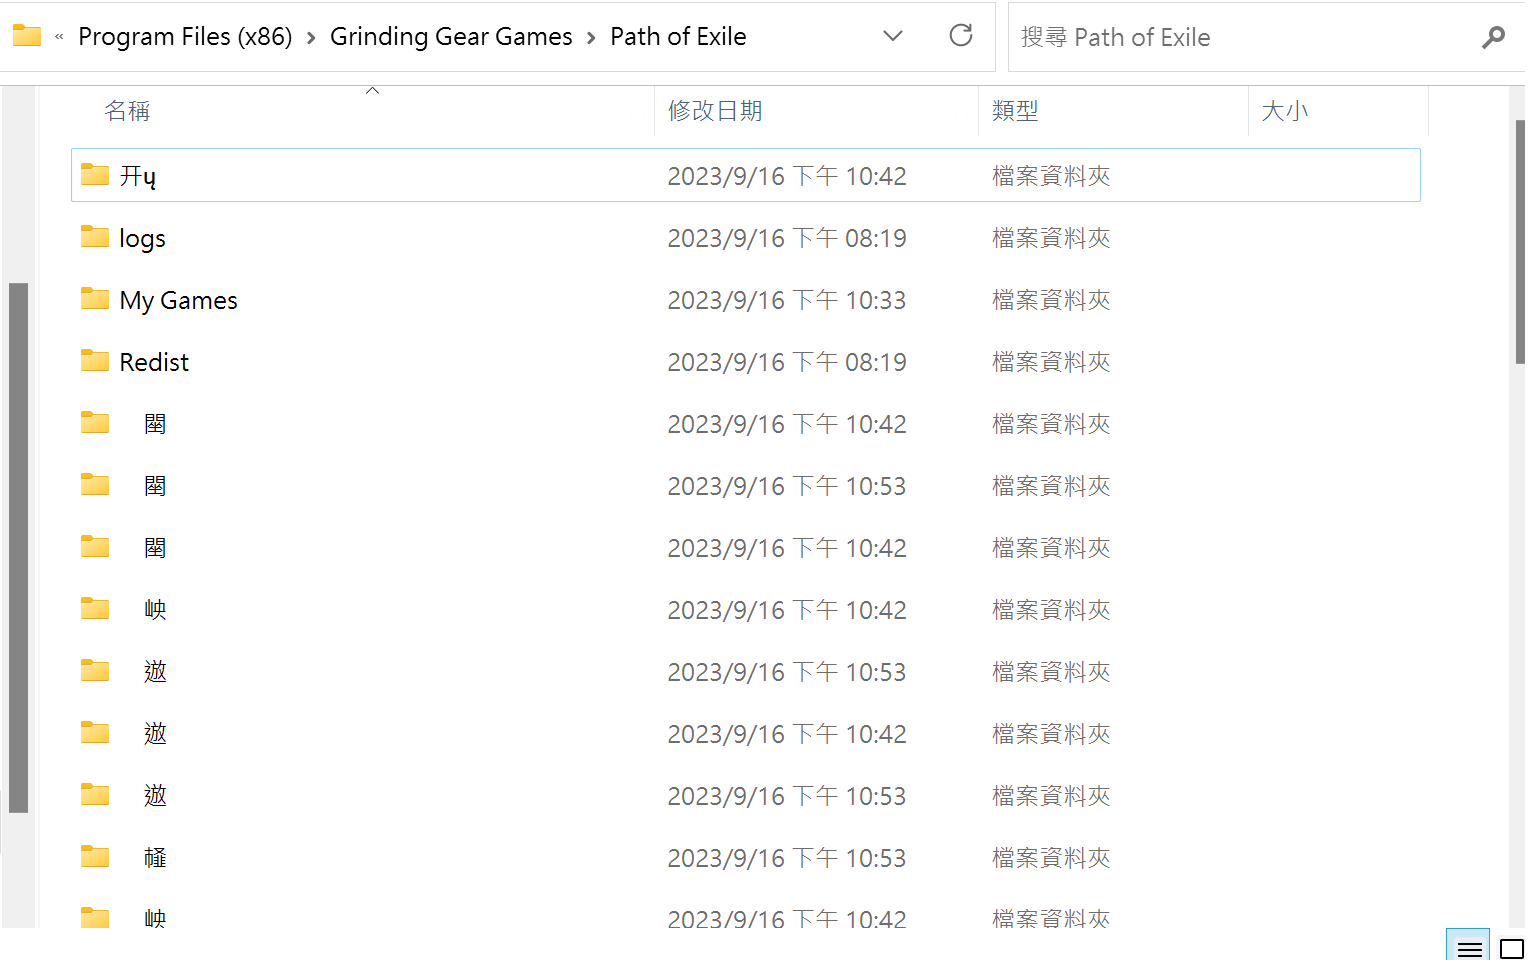Open the address bar history dropdown
Image resolution: width=1536 pixels, height=960 pixels.
tap(892, 36)
